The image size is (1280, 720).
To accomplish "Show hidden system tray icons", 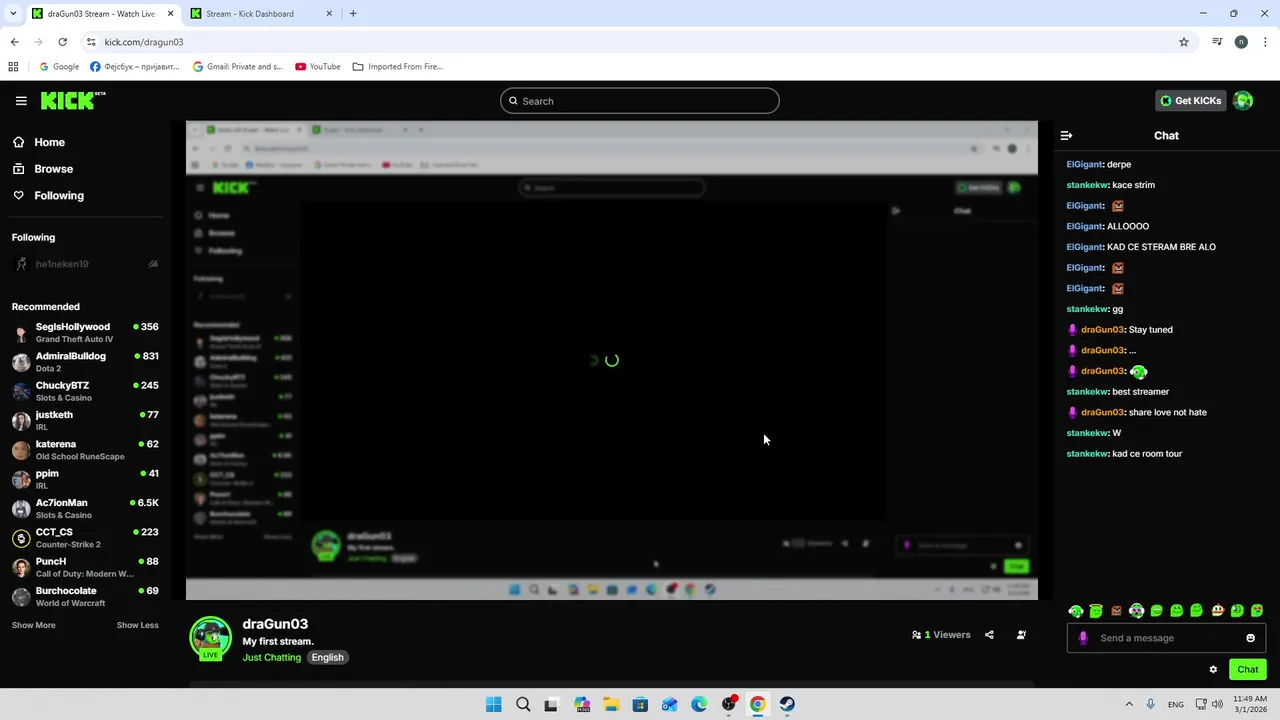I will pyautogui.click(x=1129, y=705).
